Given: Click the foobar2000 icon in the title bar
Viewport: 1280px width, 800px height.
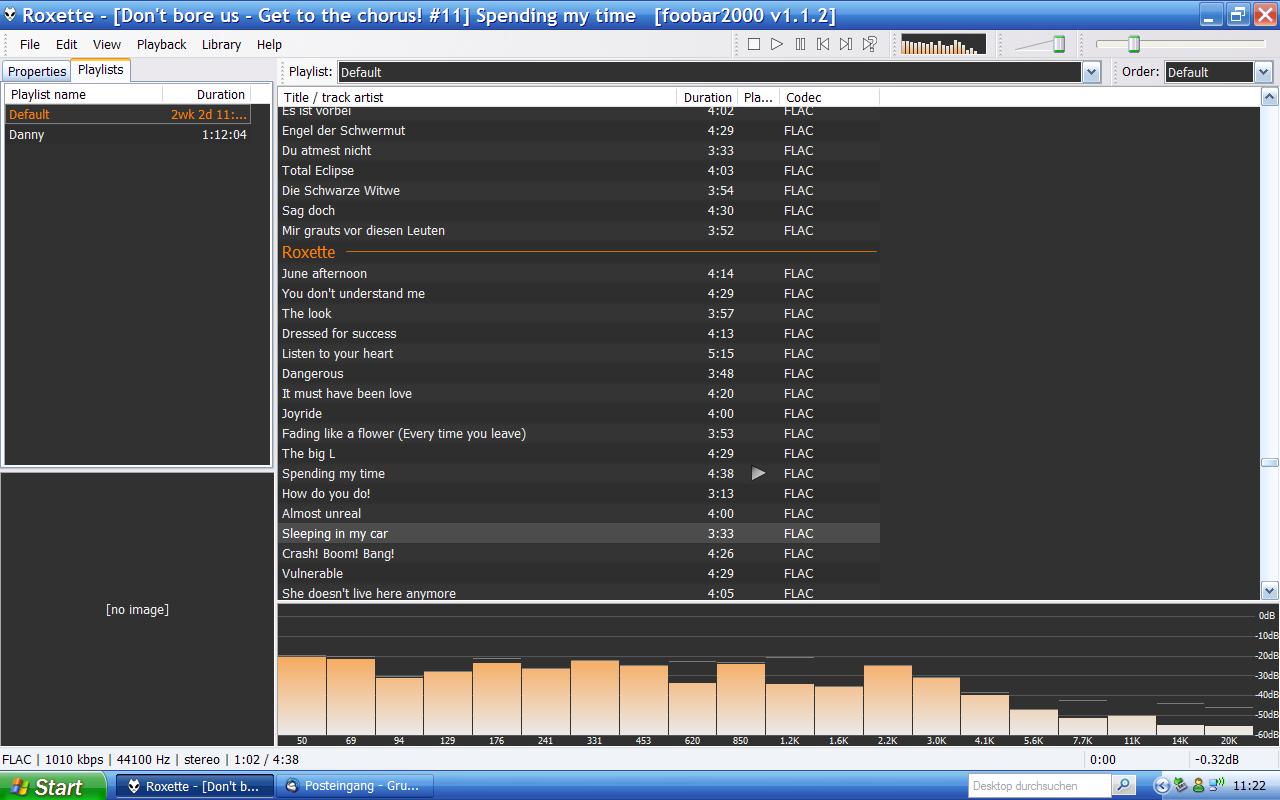Looking at the screenshot, I should 10,15.
